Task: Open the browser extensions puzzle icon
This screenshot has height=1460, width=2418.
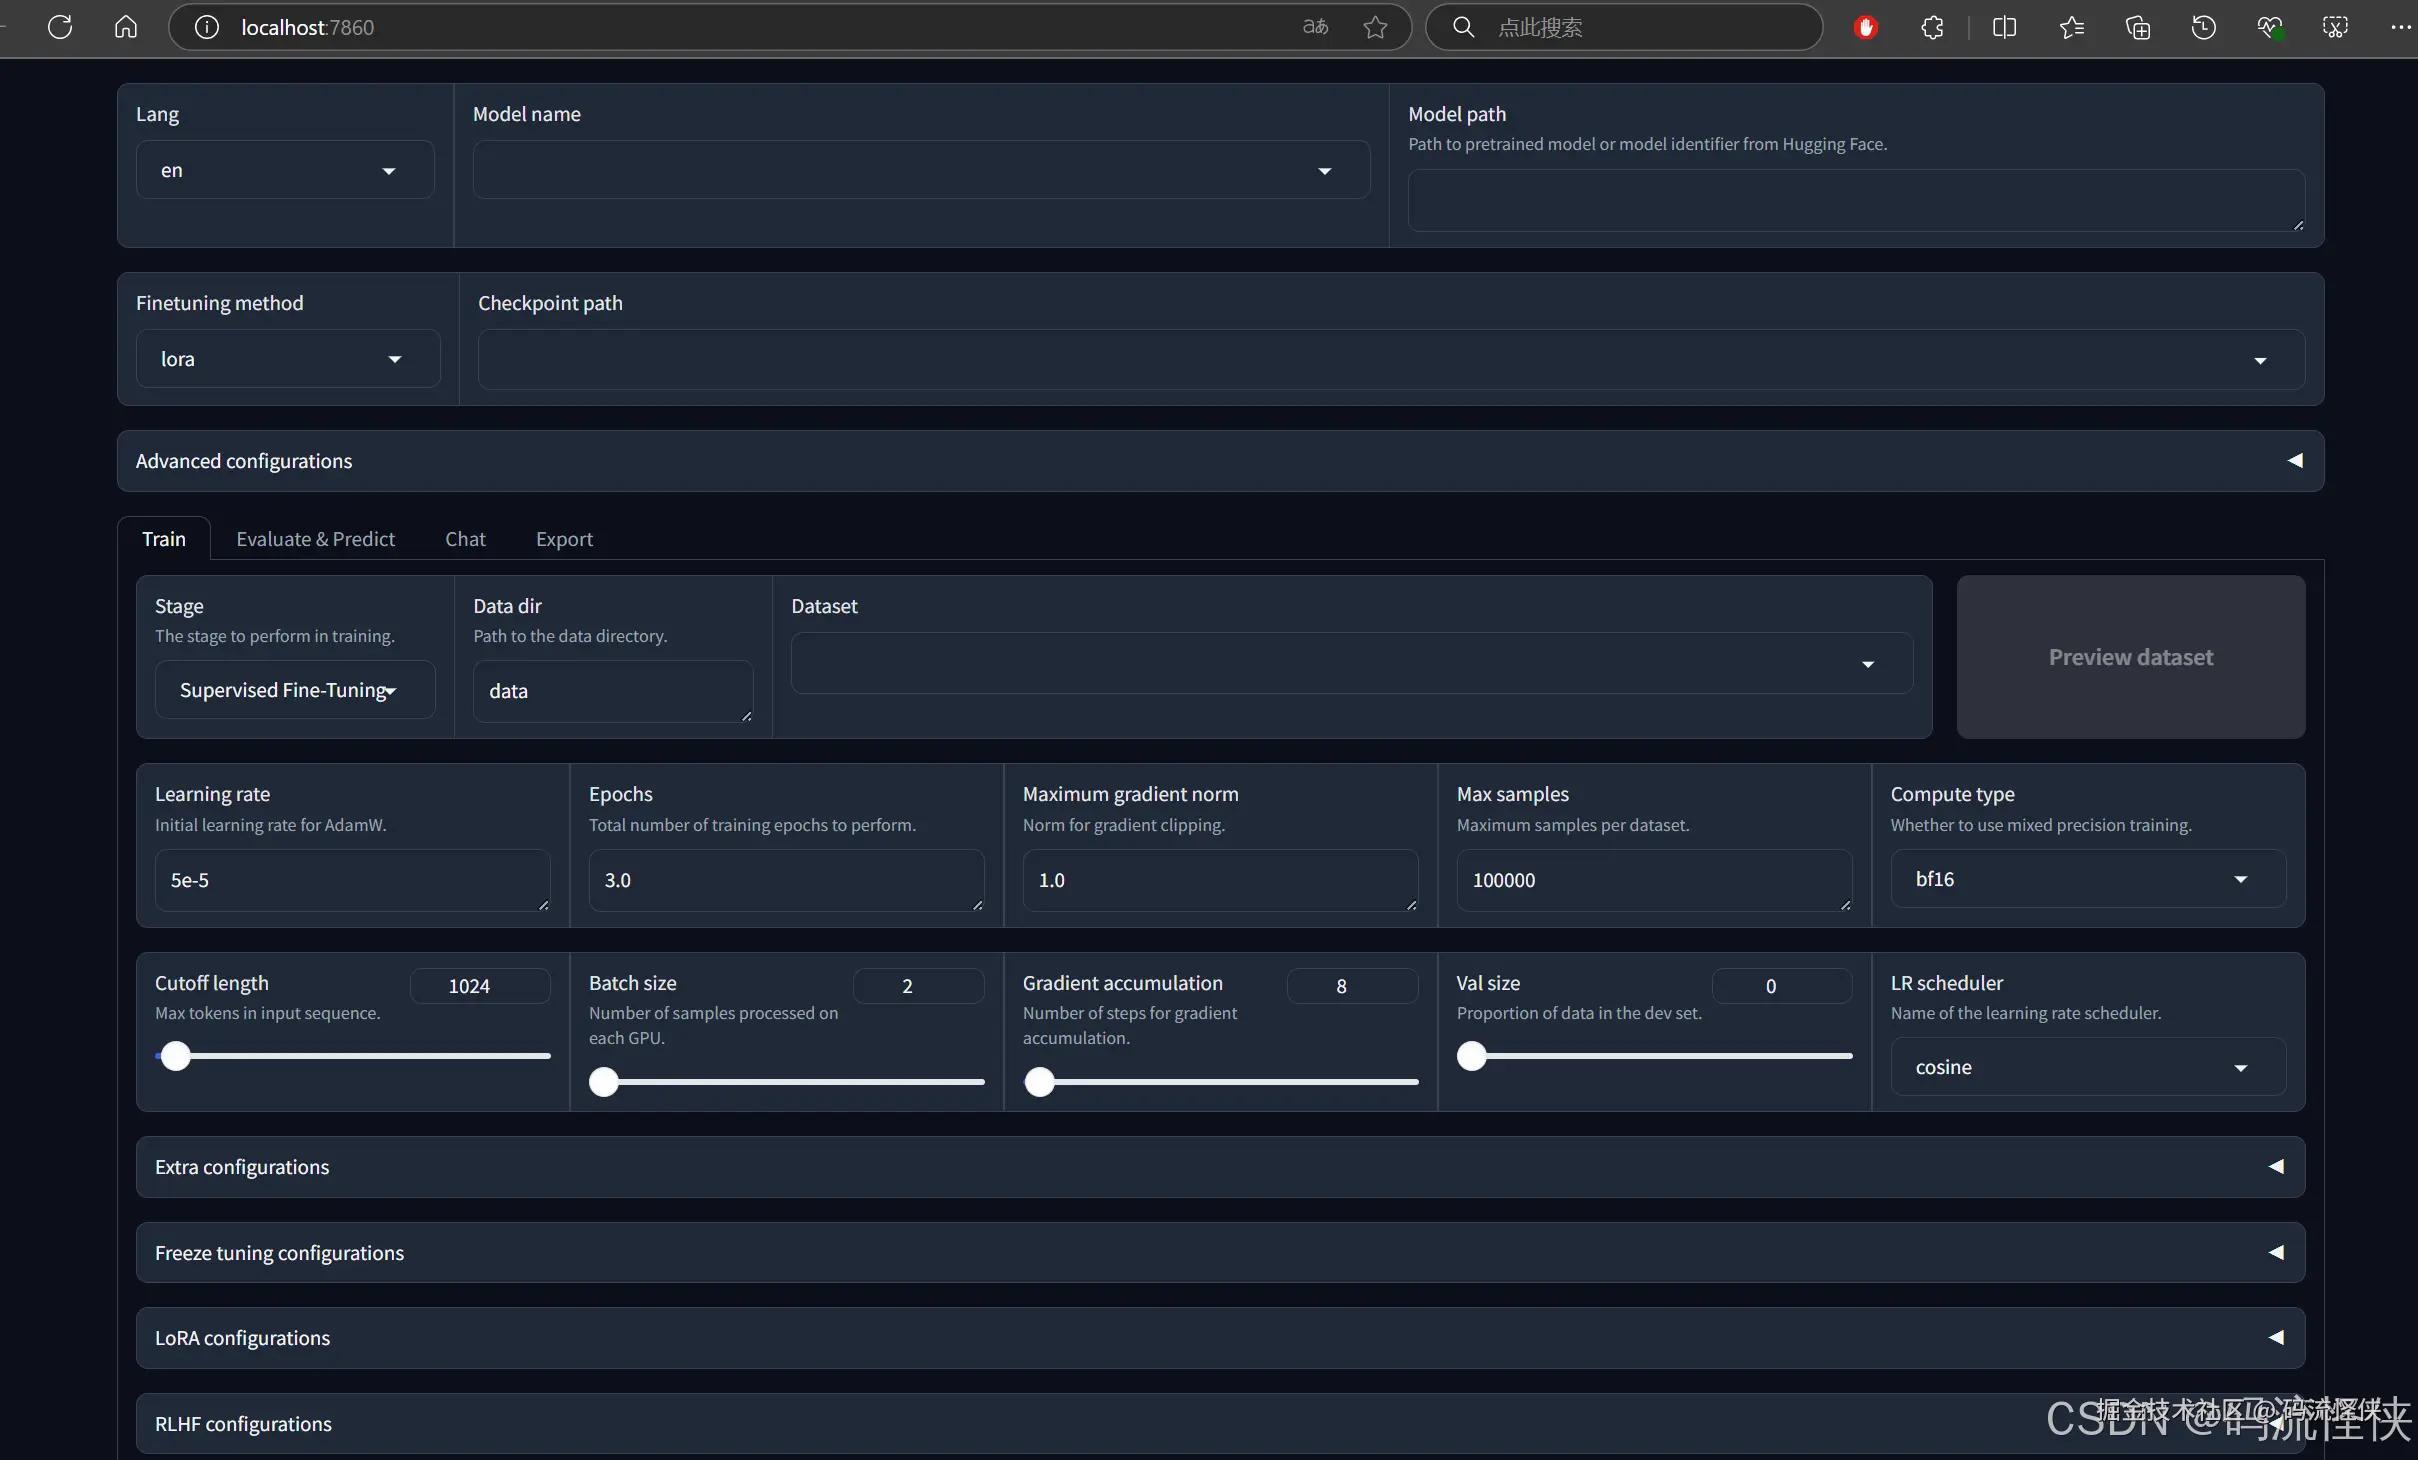Action: coord(1932,27)
